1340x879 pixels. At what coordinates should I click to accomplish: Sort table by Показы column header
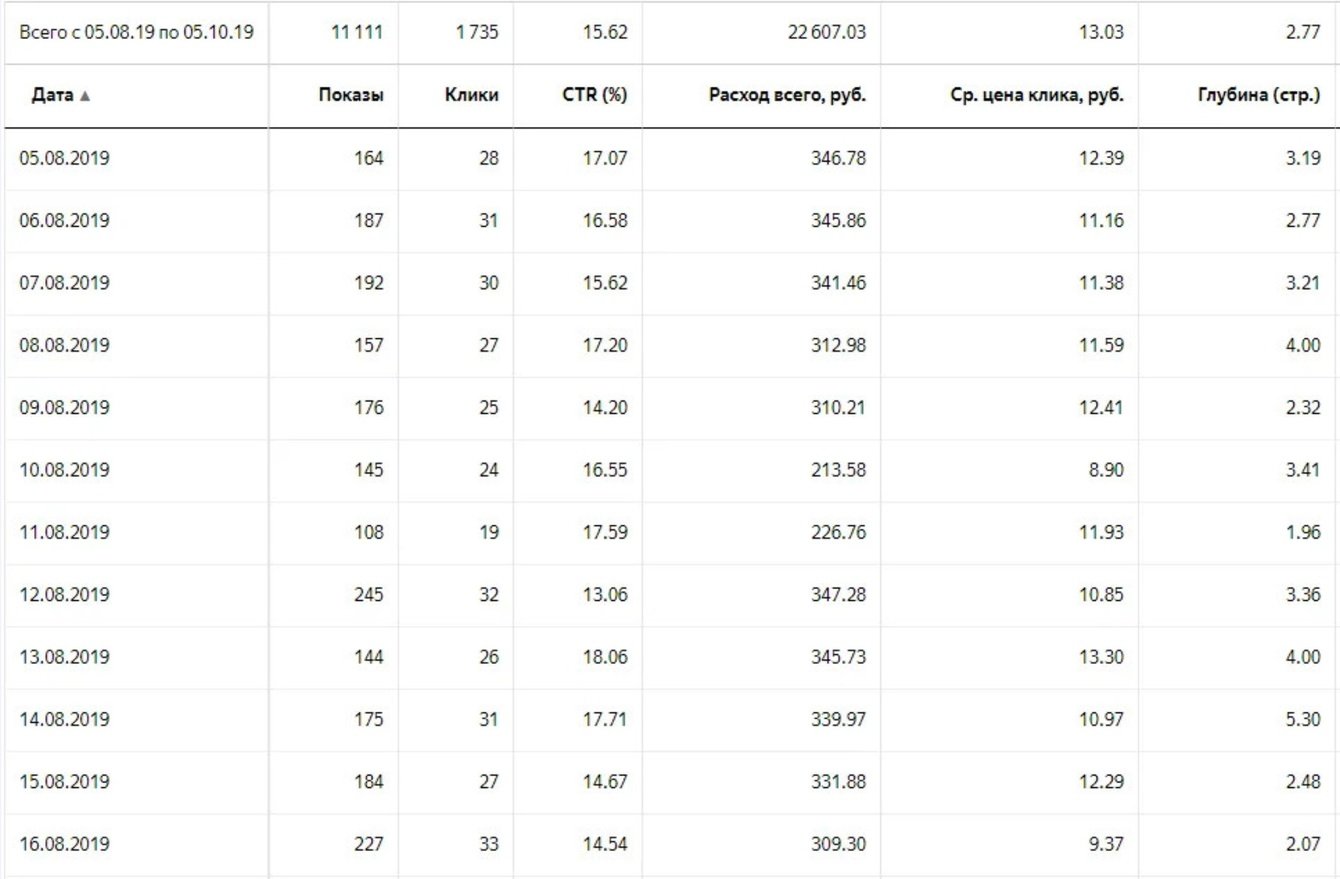click(351, 96)
